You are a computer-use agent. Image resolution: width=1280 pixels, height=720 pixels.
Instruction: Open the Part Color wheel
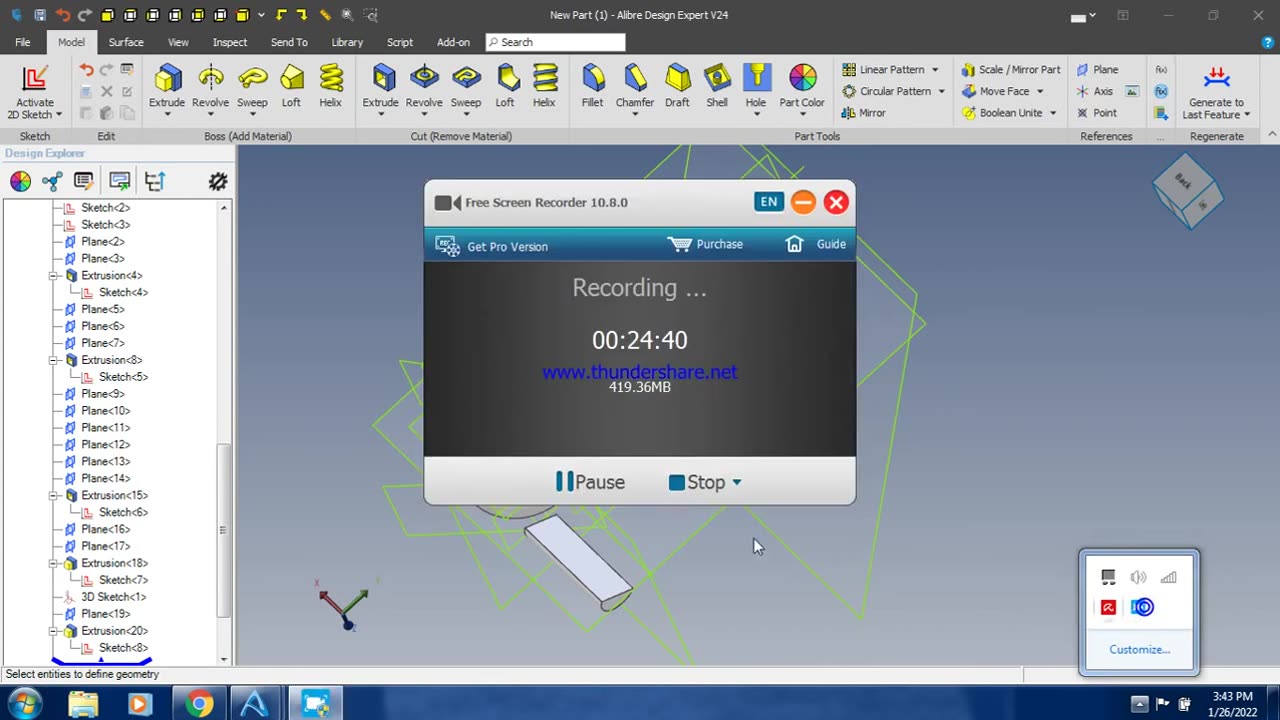(x=802, y=79)
